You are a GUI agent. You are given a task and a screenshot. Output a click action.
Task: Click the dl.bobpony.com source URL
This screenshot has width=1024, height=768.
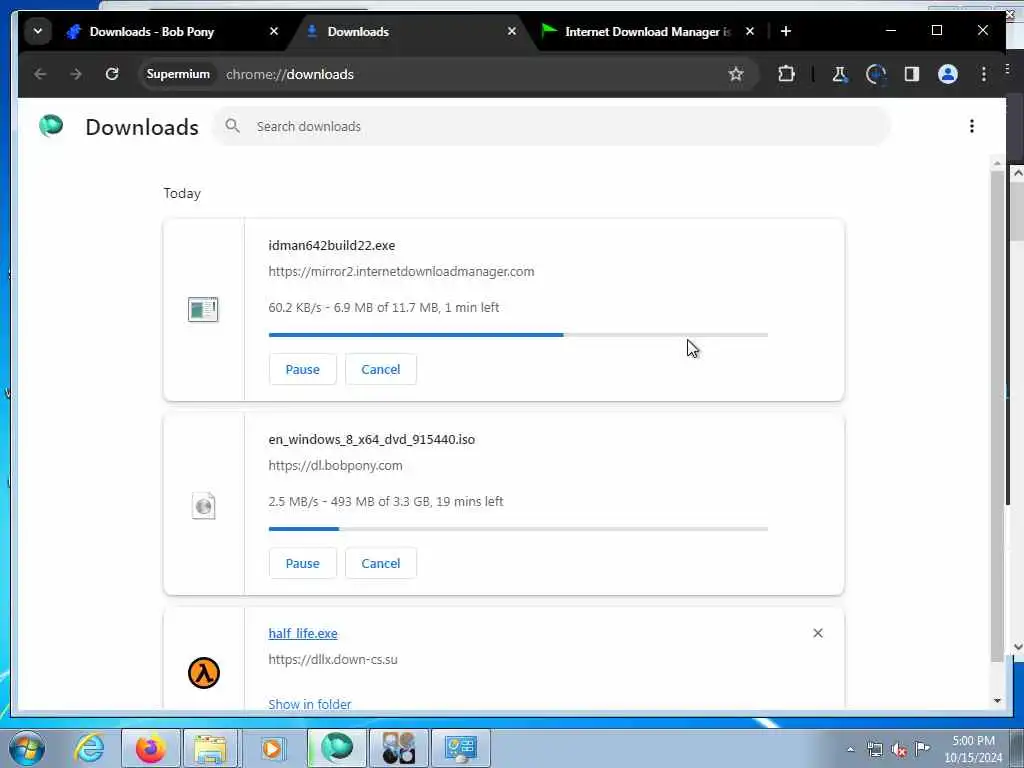pos(335,466)
